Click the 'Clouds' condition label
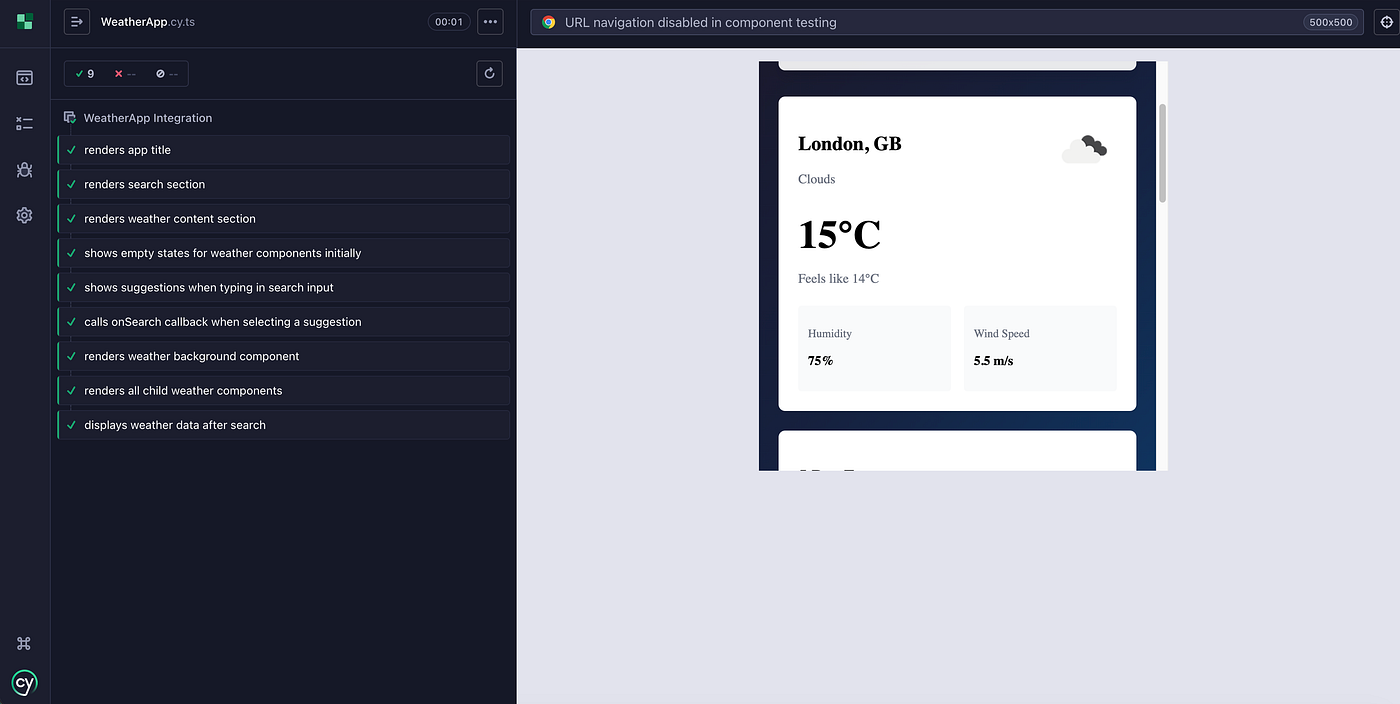The height and width of the screenshot is (704, 1400). (x=817, y=179)
